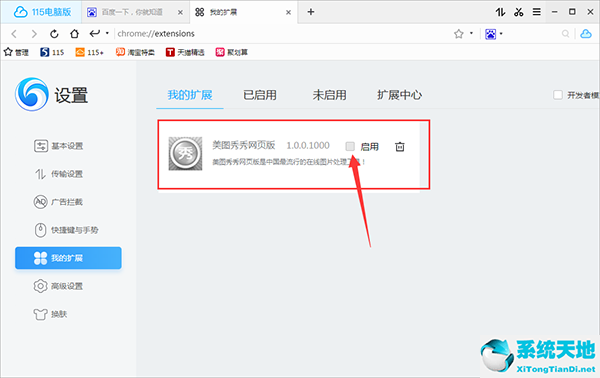Open the 115 cloud icon in toolbar
The width and height of the screenshot is (600, 378).
pos(586,34)
